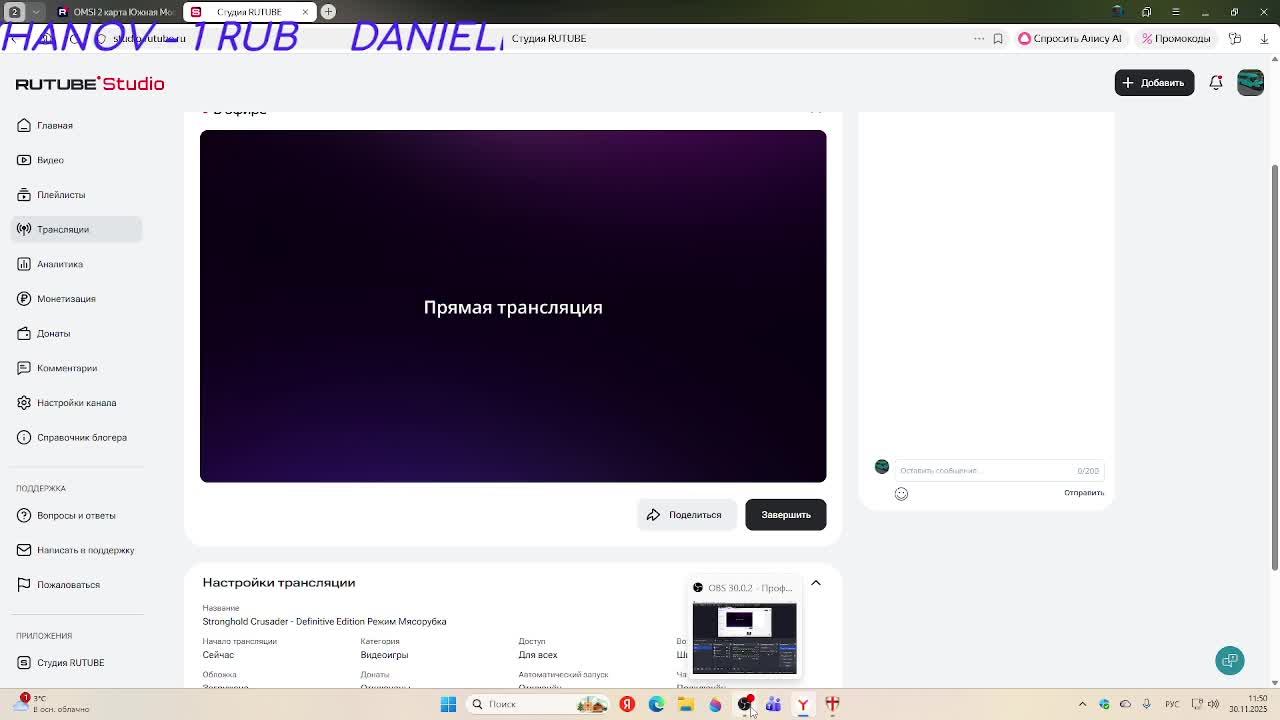This screenshot has height=720, width=1280.
Task: Send chat message with Отправить
Action: click(x=1084, y=493)
